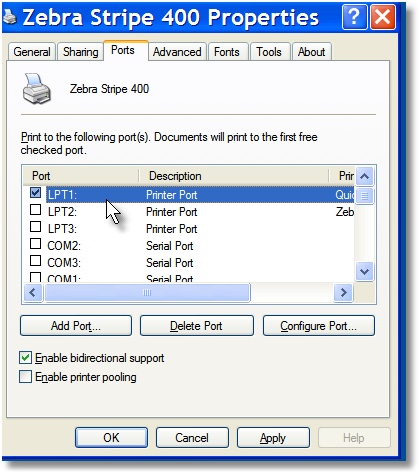Click the Add Port... button
The height and width of the screenshot is (475, 420).
click(76, 326)
